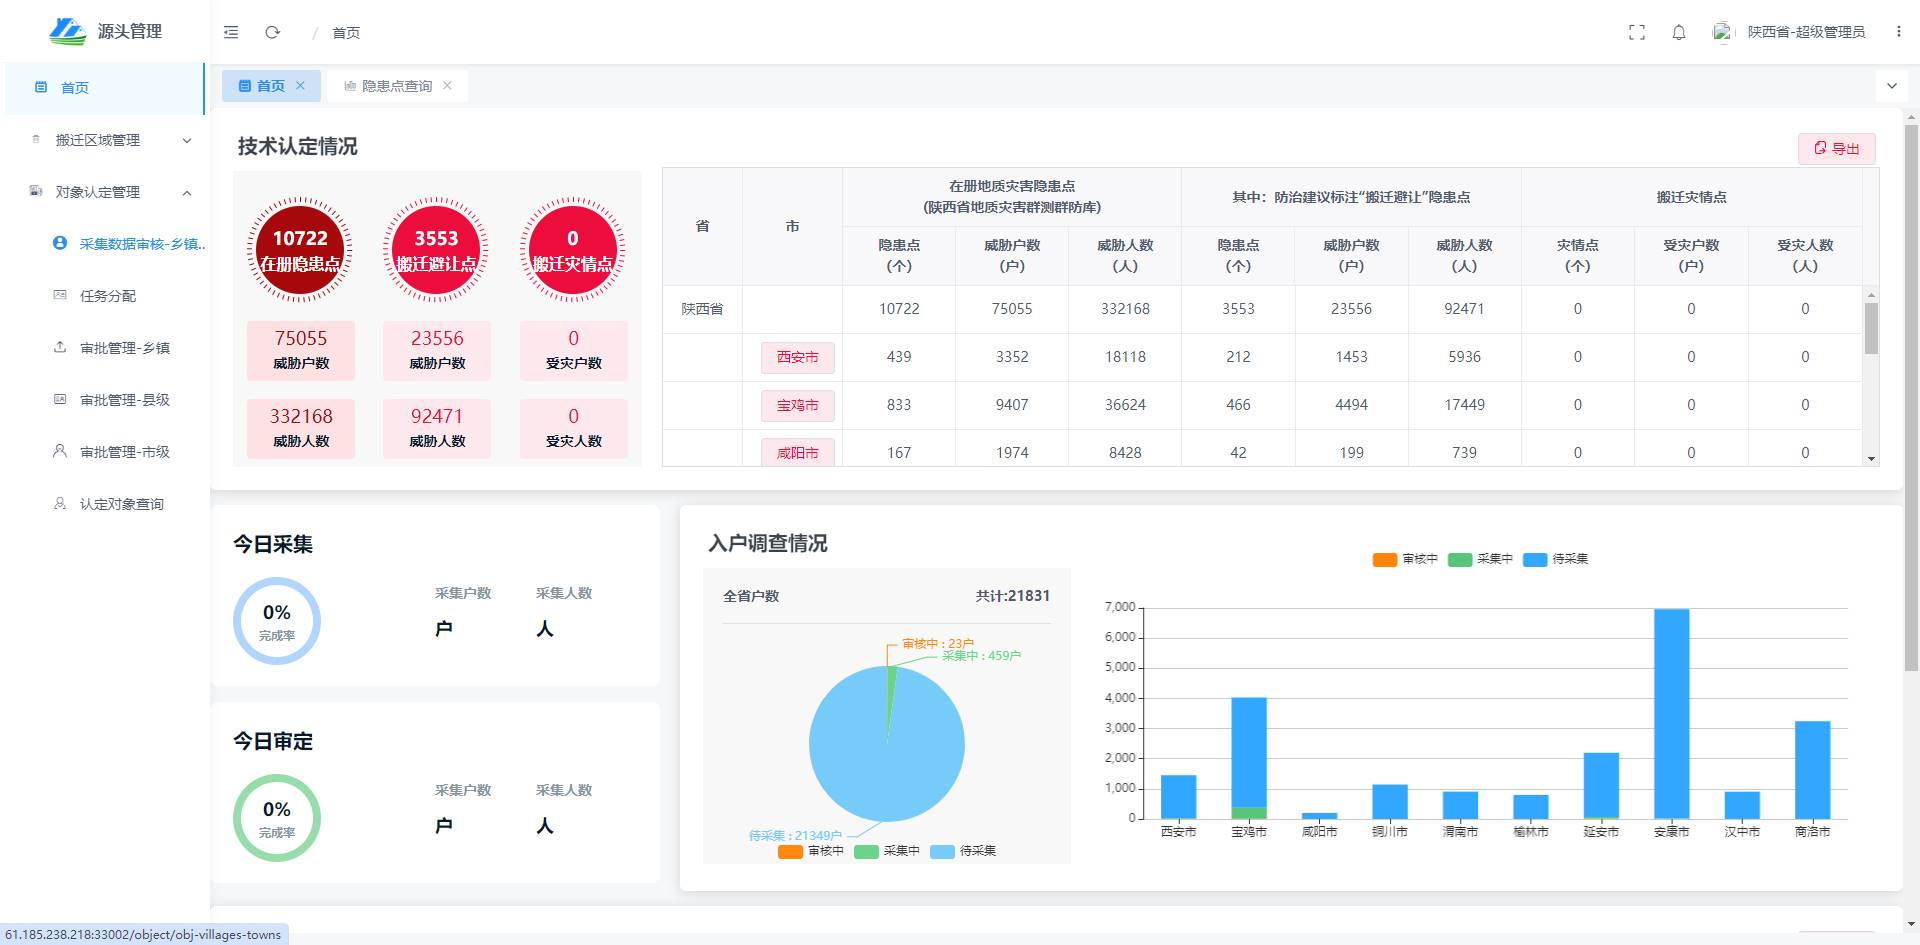Image resolution: width=1920 pixels, height=945 pixels.
Task: Click the refresh icon in the header
Action: pos(272,32)
